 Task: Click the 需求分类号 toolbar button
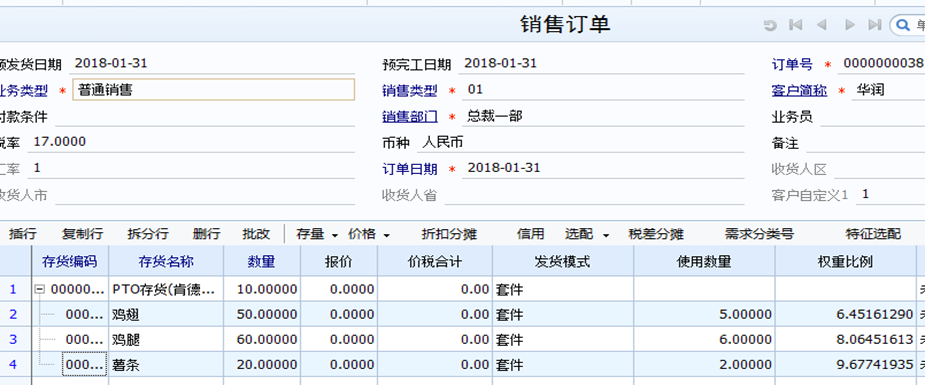click(x=759, y=234)
